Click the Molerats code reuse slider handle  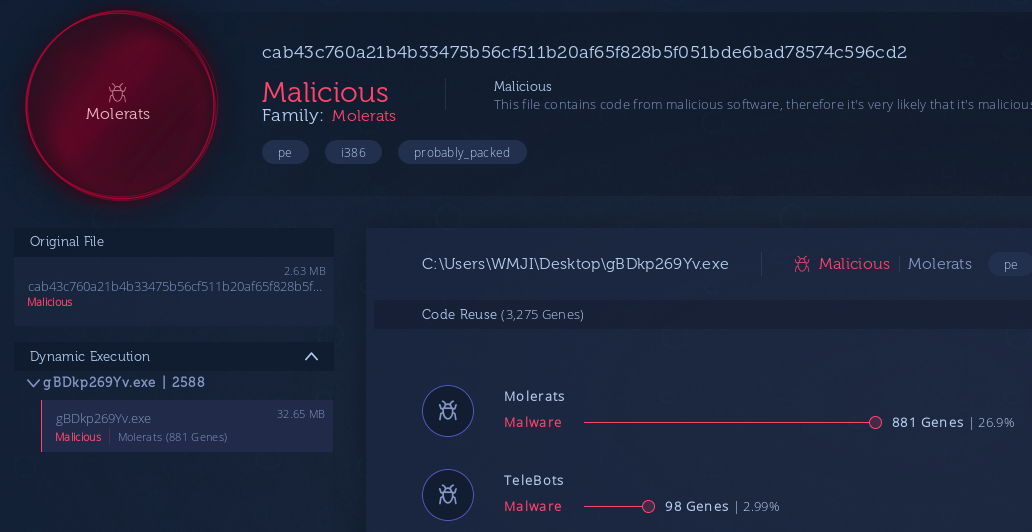[875, 423]
